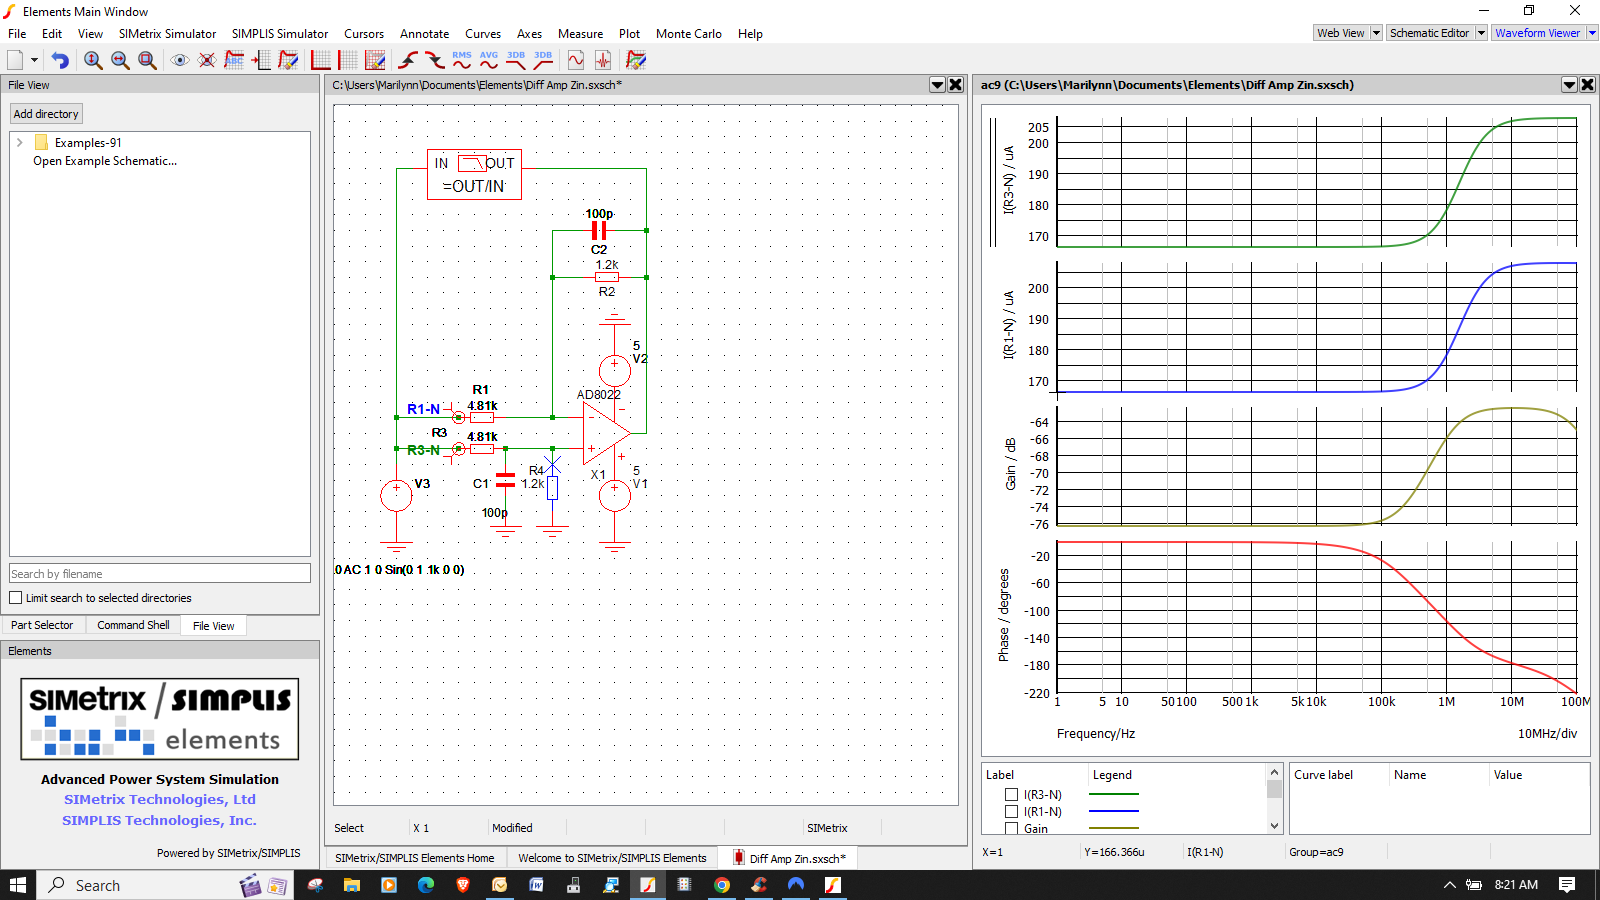Viewport: 1600px width, 900px height.
Task: Open the New document dropdown arrow
Action: tap(34, 60)
